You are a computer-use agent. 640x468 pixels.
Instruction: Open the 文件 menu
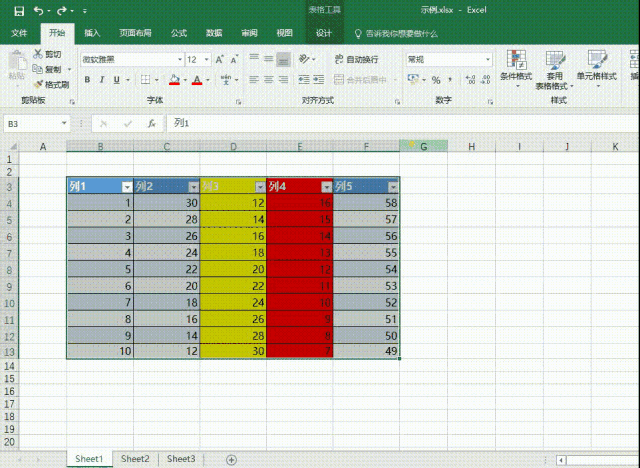coord(19,33)
